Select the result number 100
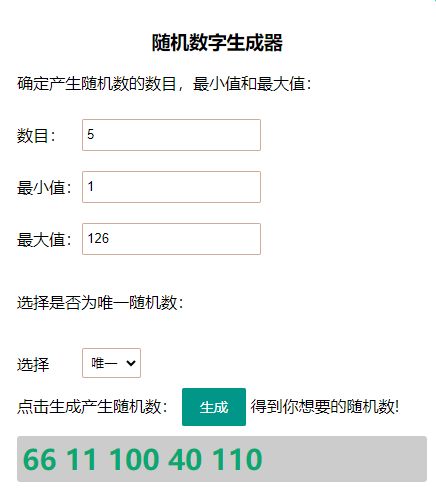The height and width of the screenshot is (498, 436). coord(133,459)
